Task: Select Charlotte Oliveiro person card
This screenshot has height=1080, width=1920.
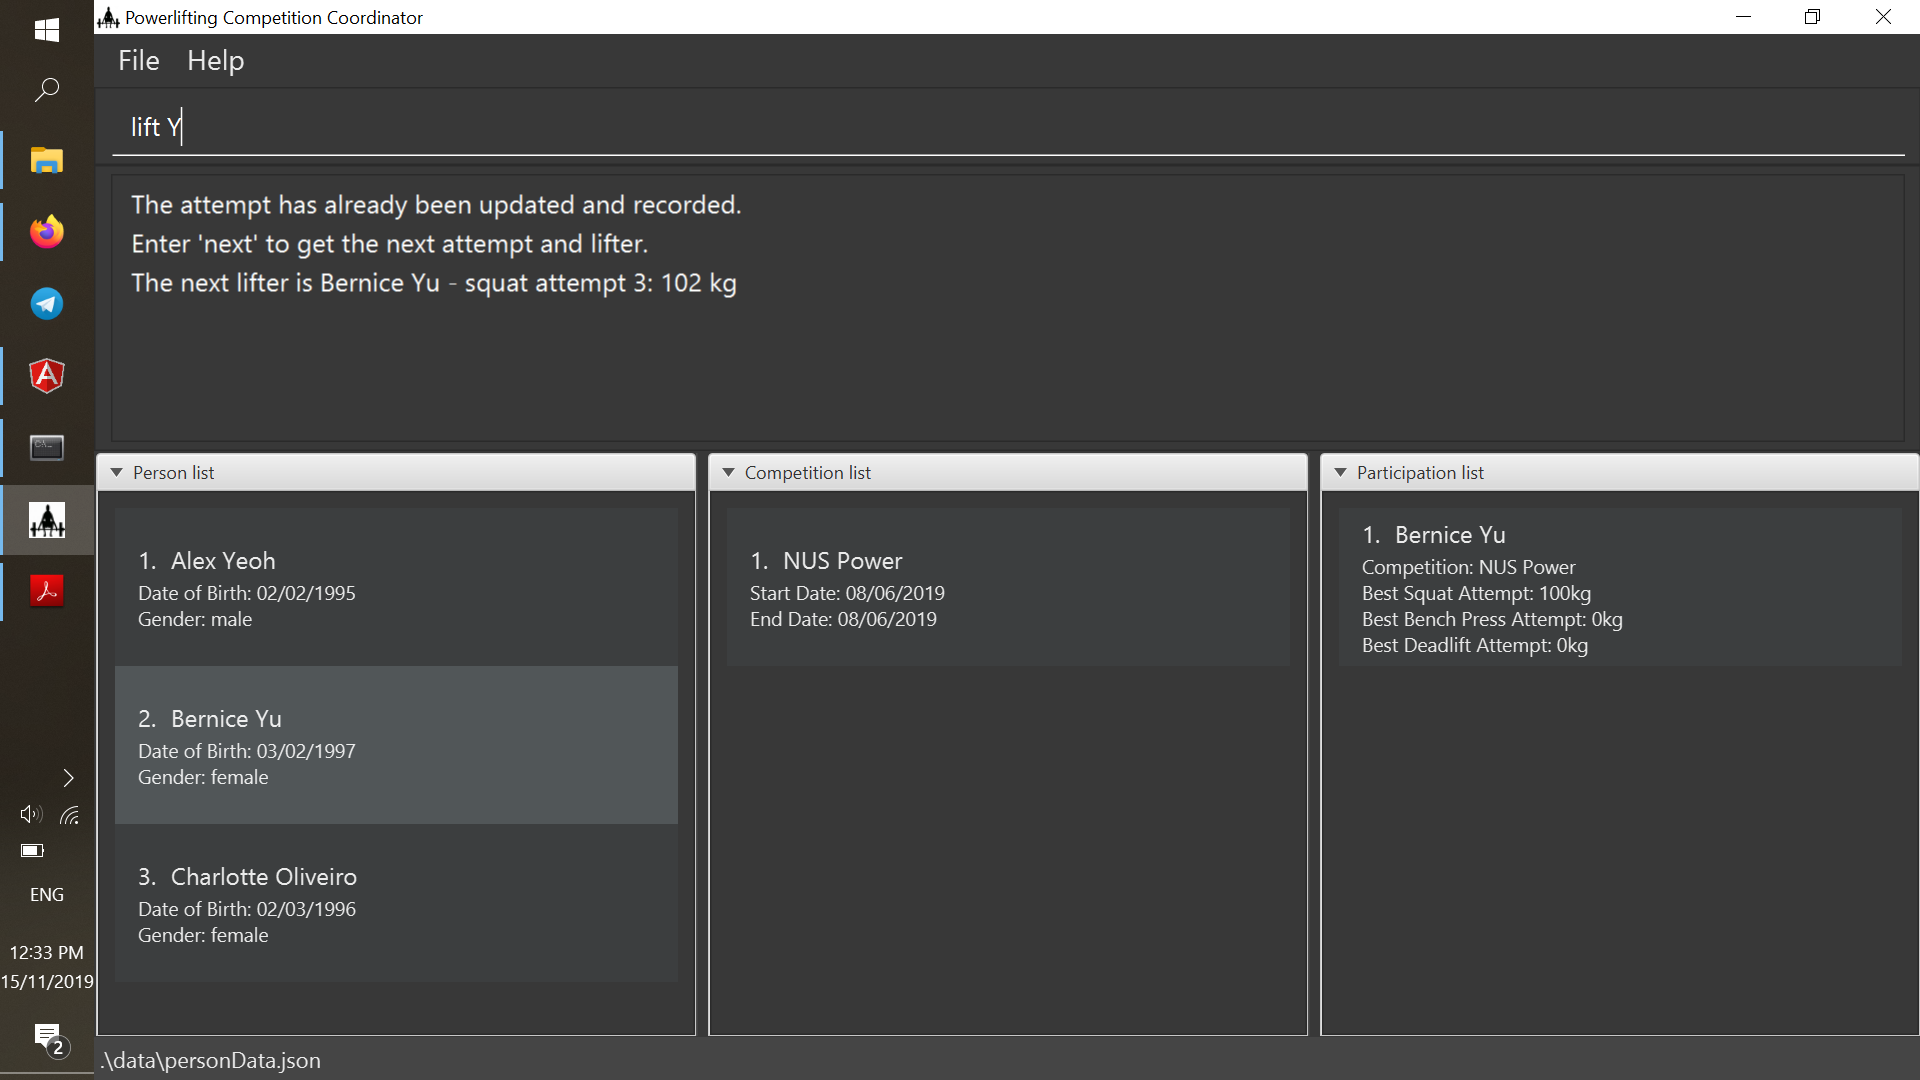Action: 396,904
